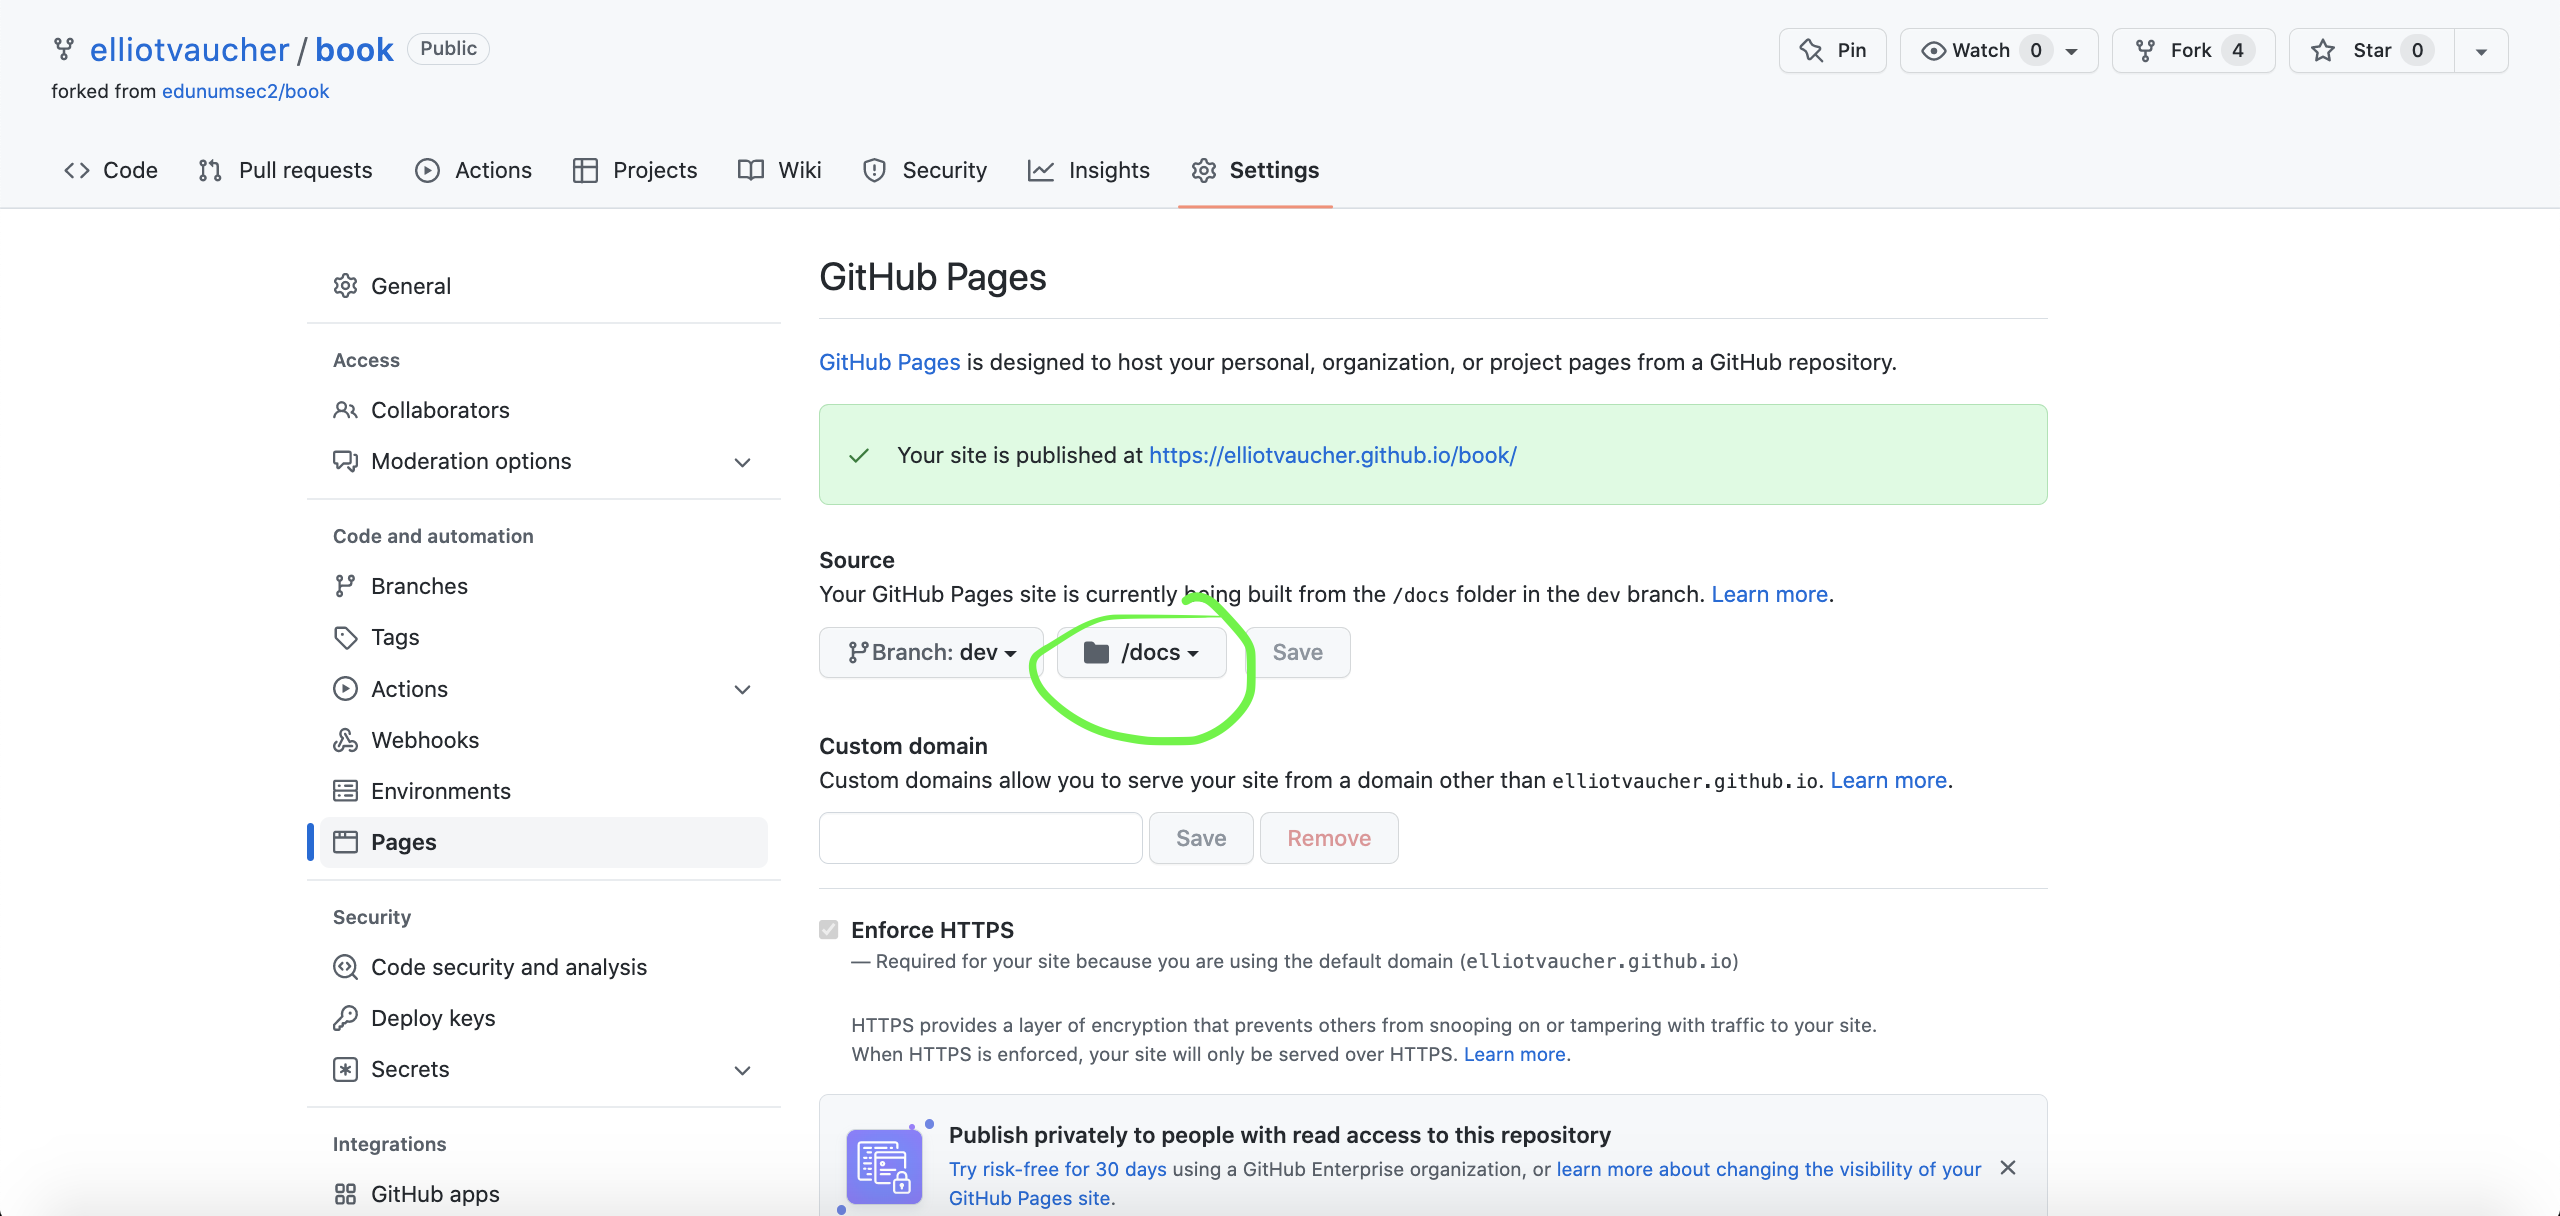This screenshot has height=1216, width=2560.
Task: Click the Code security and analysis icon
Action: 346,967
